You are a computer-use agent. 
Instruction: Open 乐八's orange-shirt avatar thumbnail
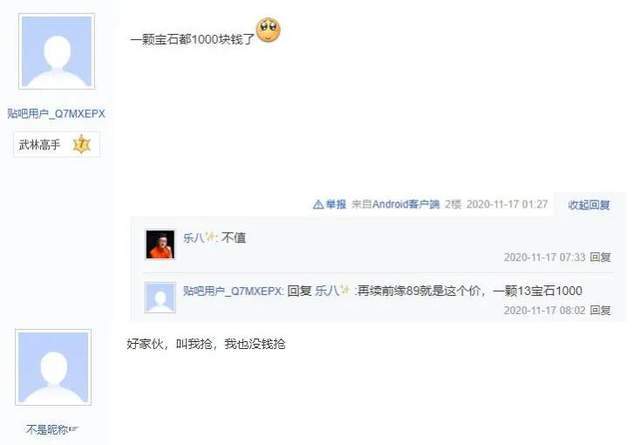point(160,244)
